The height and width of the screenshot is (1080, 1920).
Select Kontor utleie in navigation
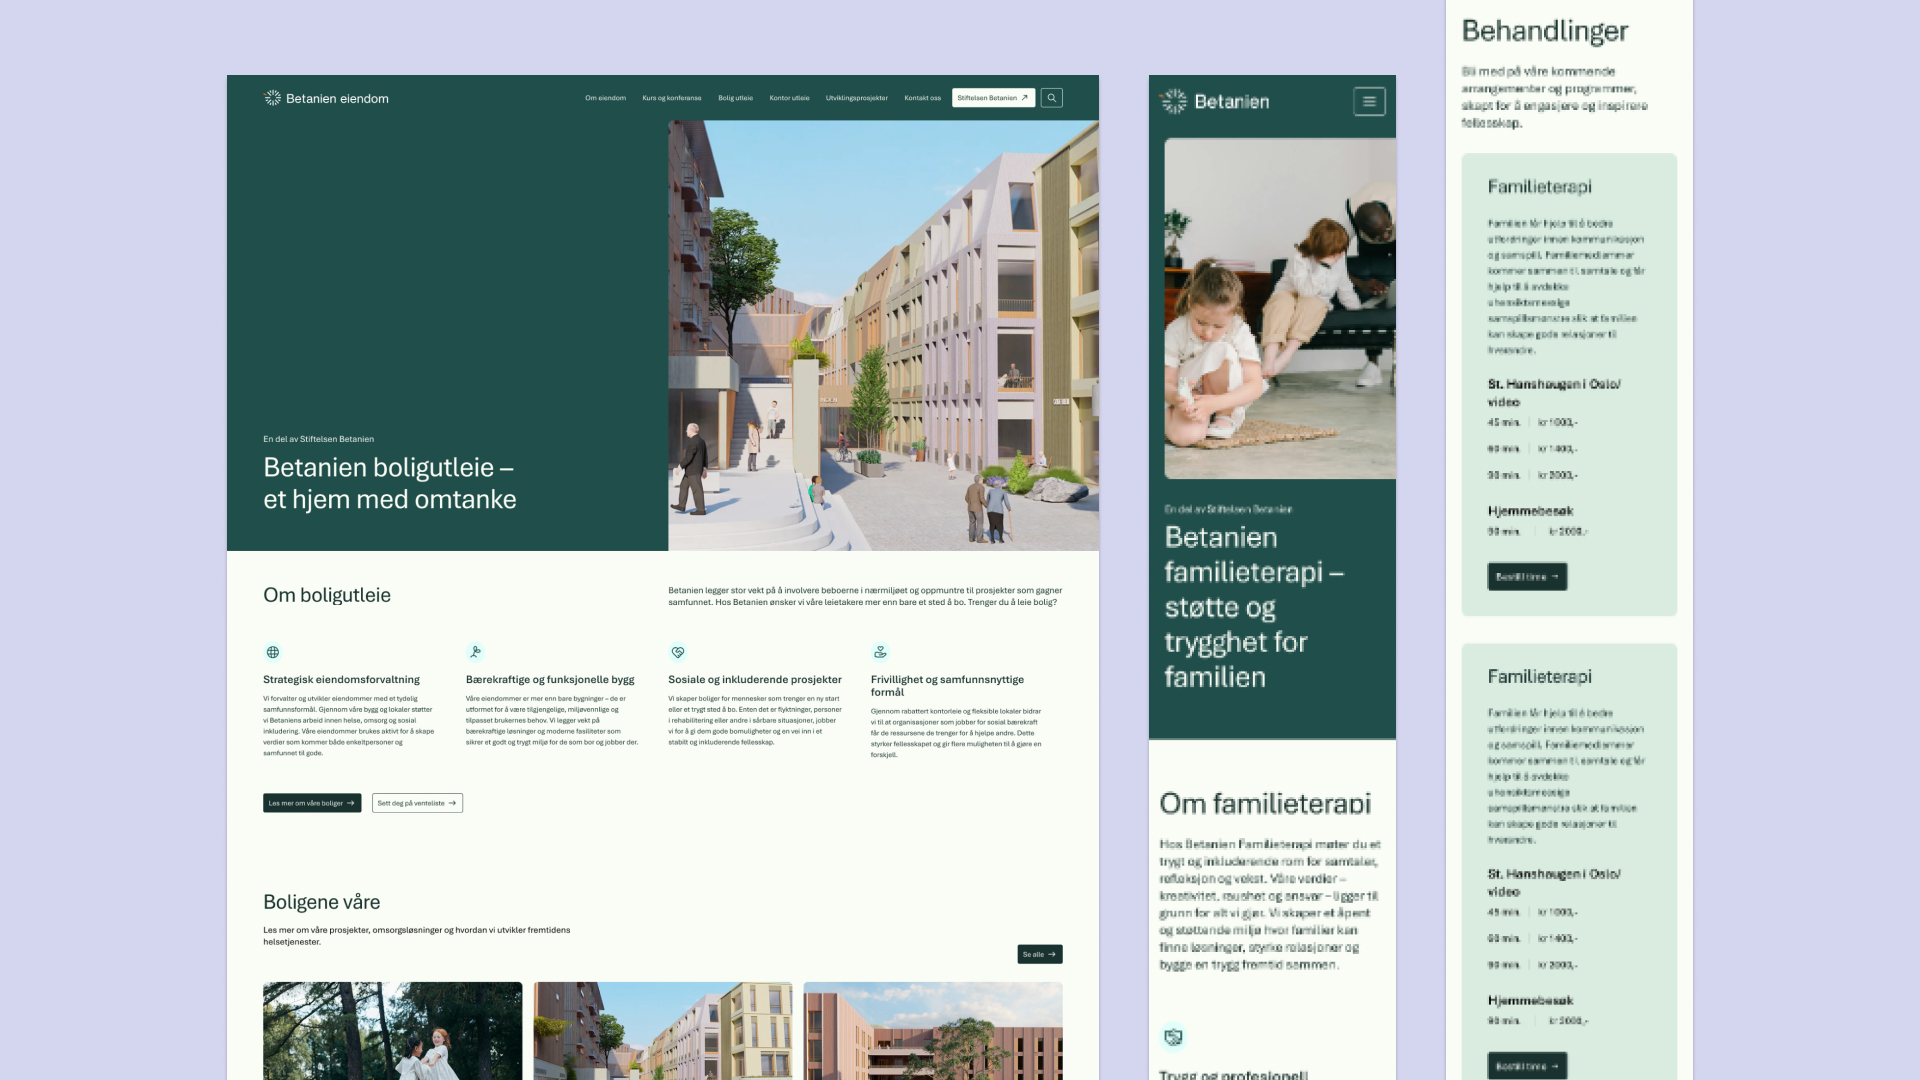[789, 98]
